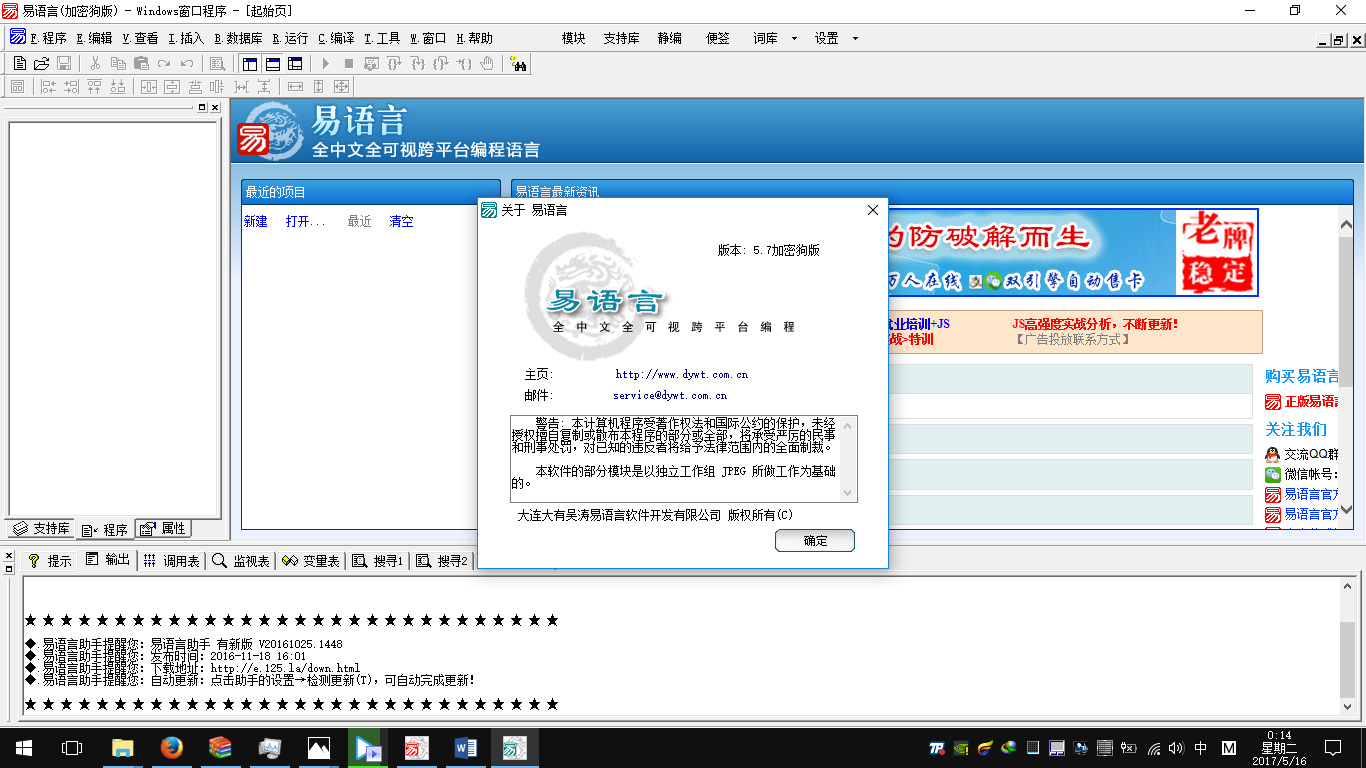The width and height of the screenshot is (1366, 768).
Task: Click 模块 in the menu bar
Action: click(x=574, y=38)
